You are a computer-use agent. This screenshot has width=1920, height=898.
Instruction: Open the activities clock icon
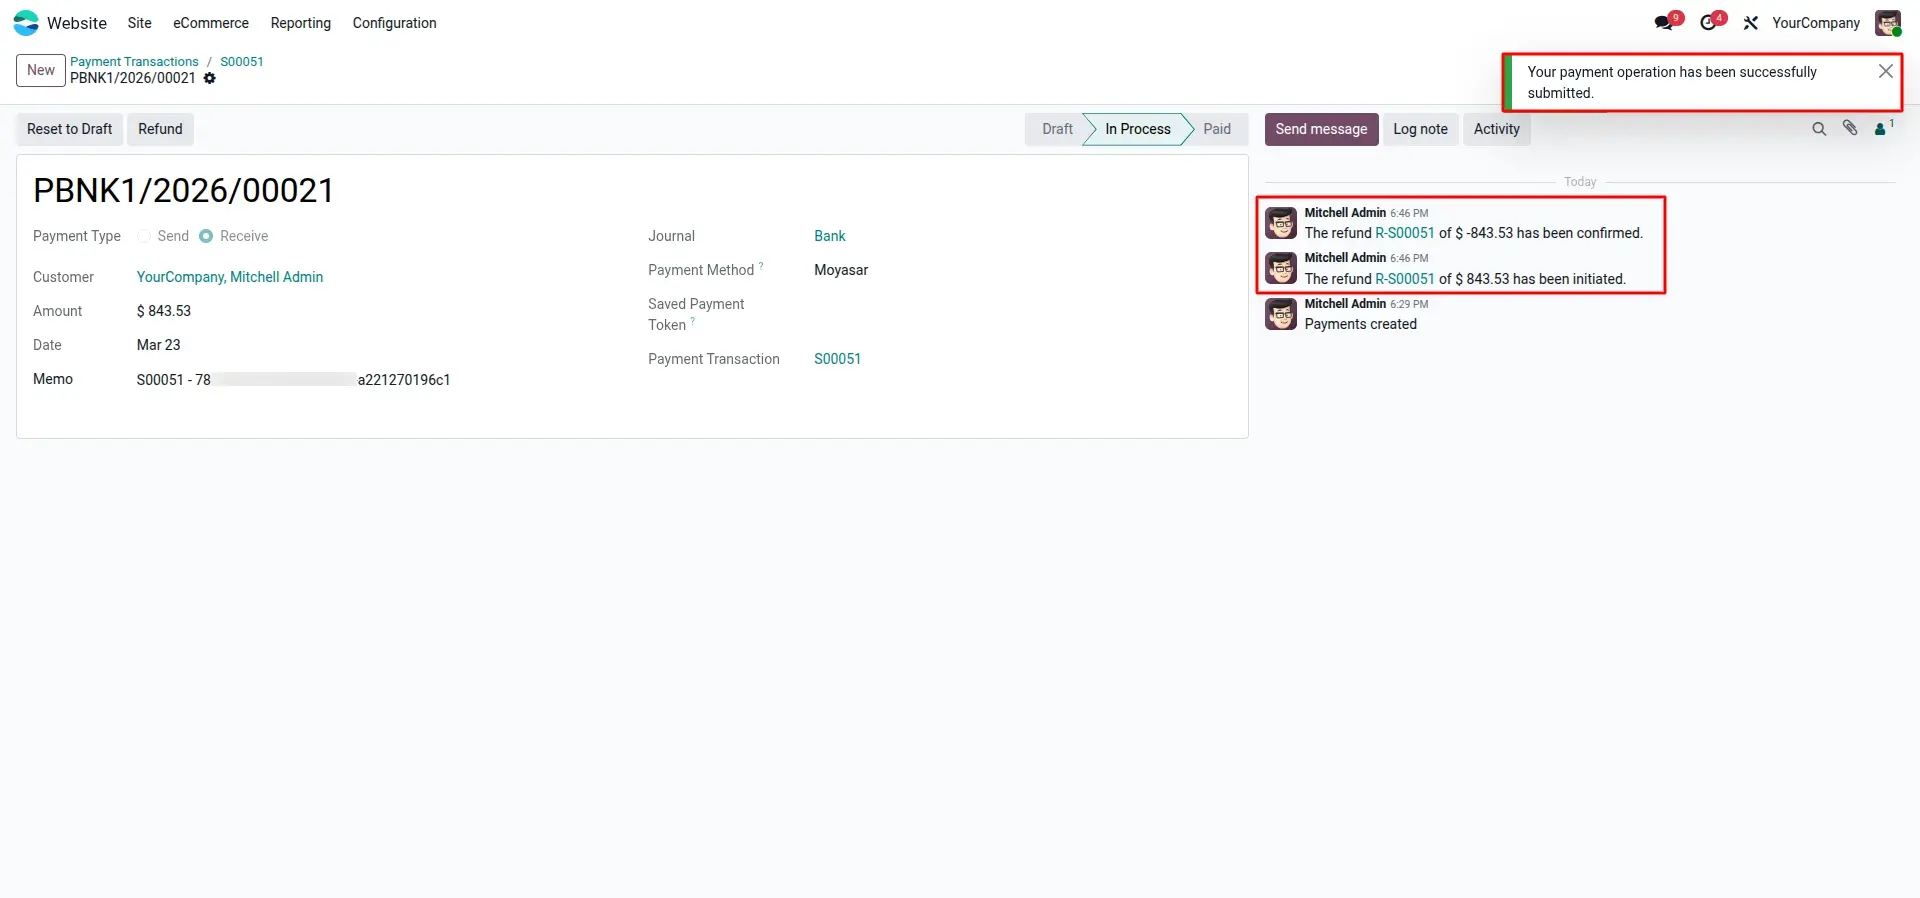[x=1709, y=23]
